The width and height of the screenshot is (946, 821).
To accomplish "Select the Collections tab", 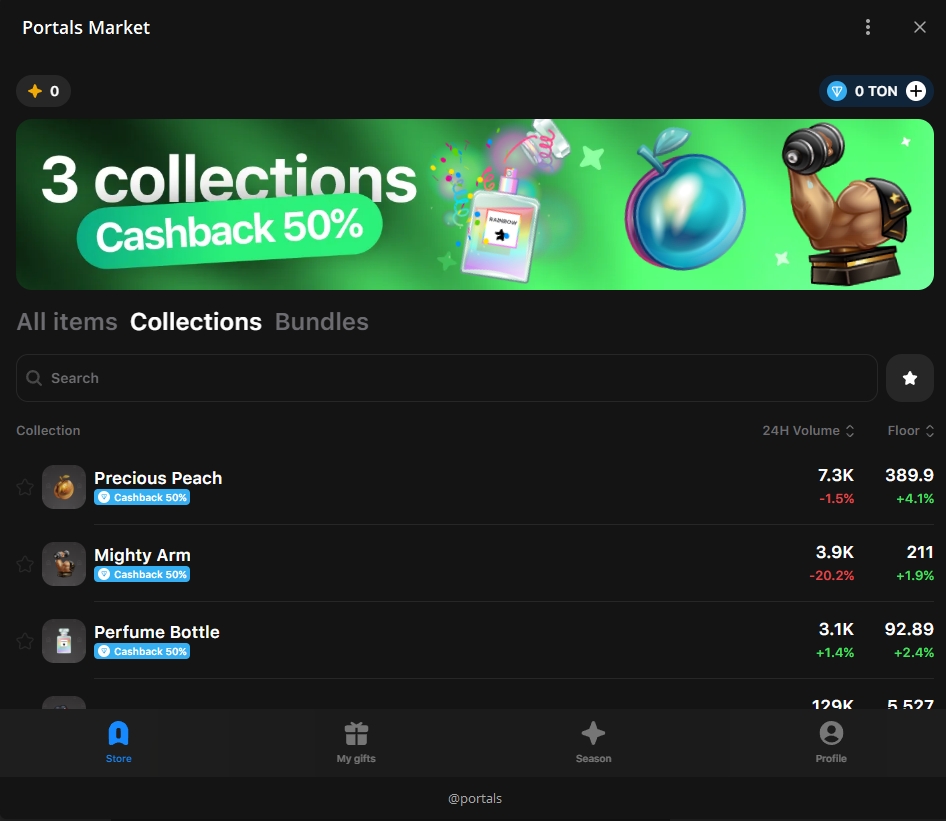I will [x=196, y=322].
